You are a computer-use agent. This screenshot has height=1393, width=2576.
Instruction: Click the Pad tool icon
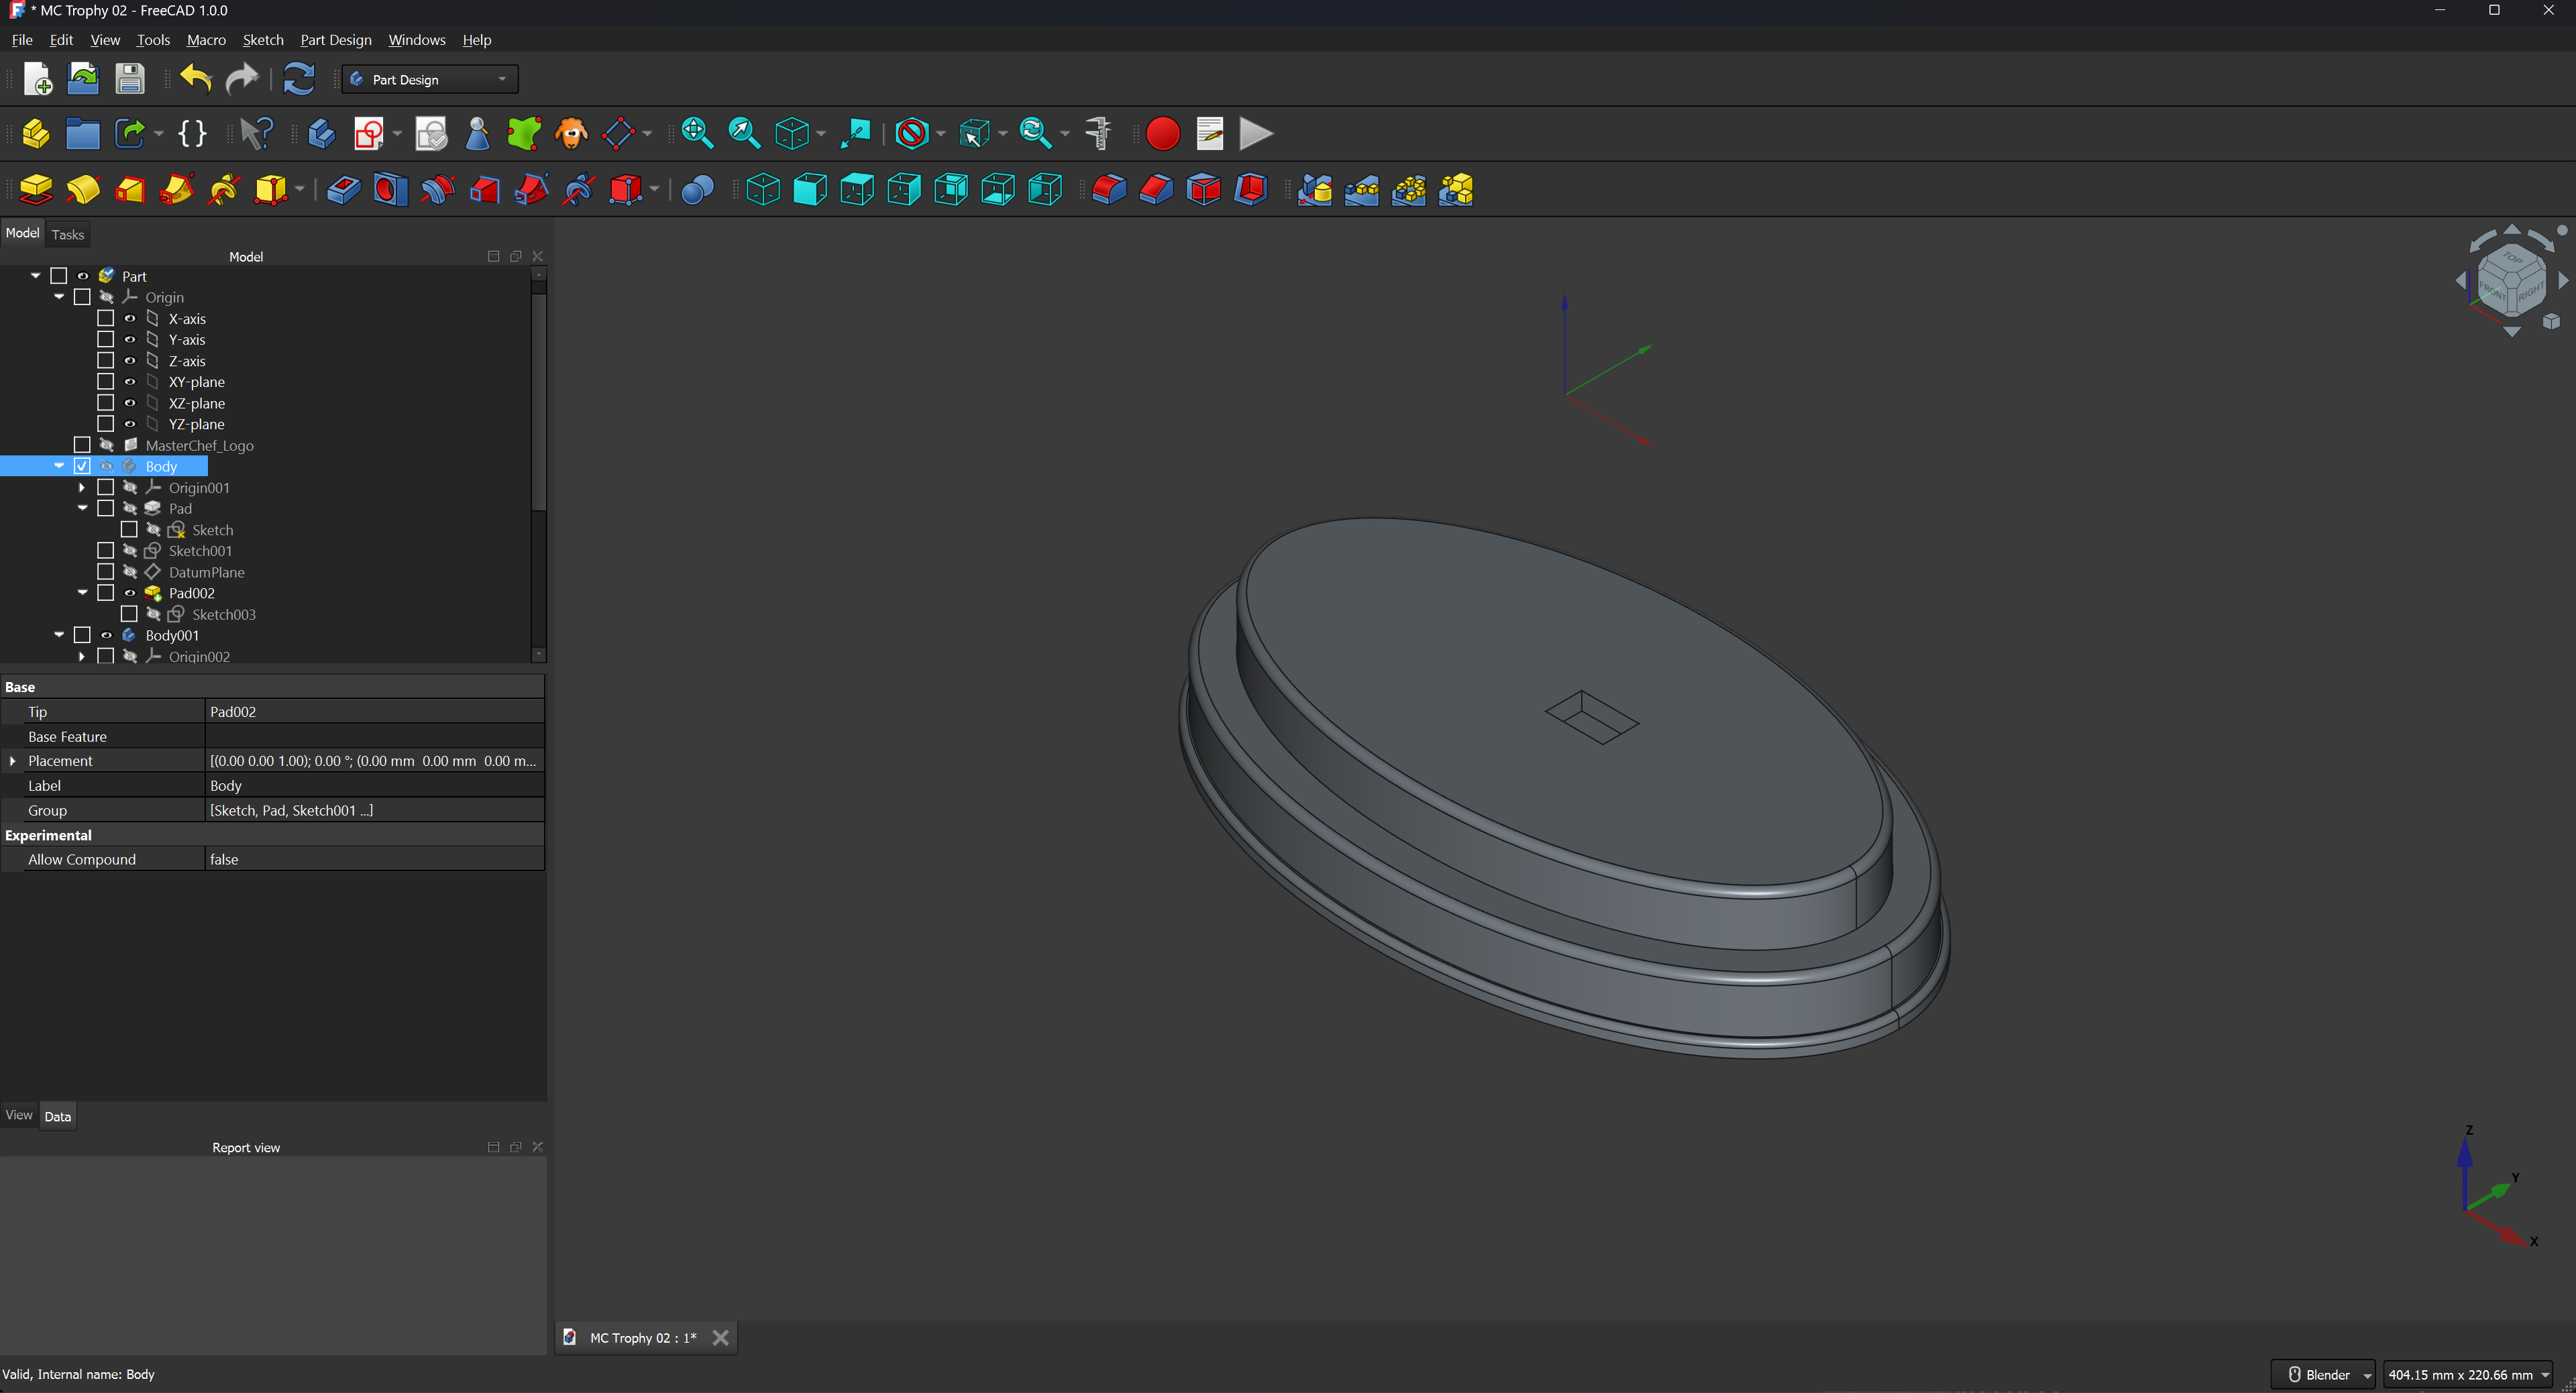point(36,189)
